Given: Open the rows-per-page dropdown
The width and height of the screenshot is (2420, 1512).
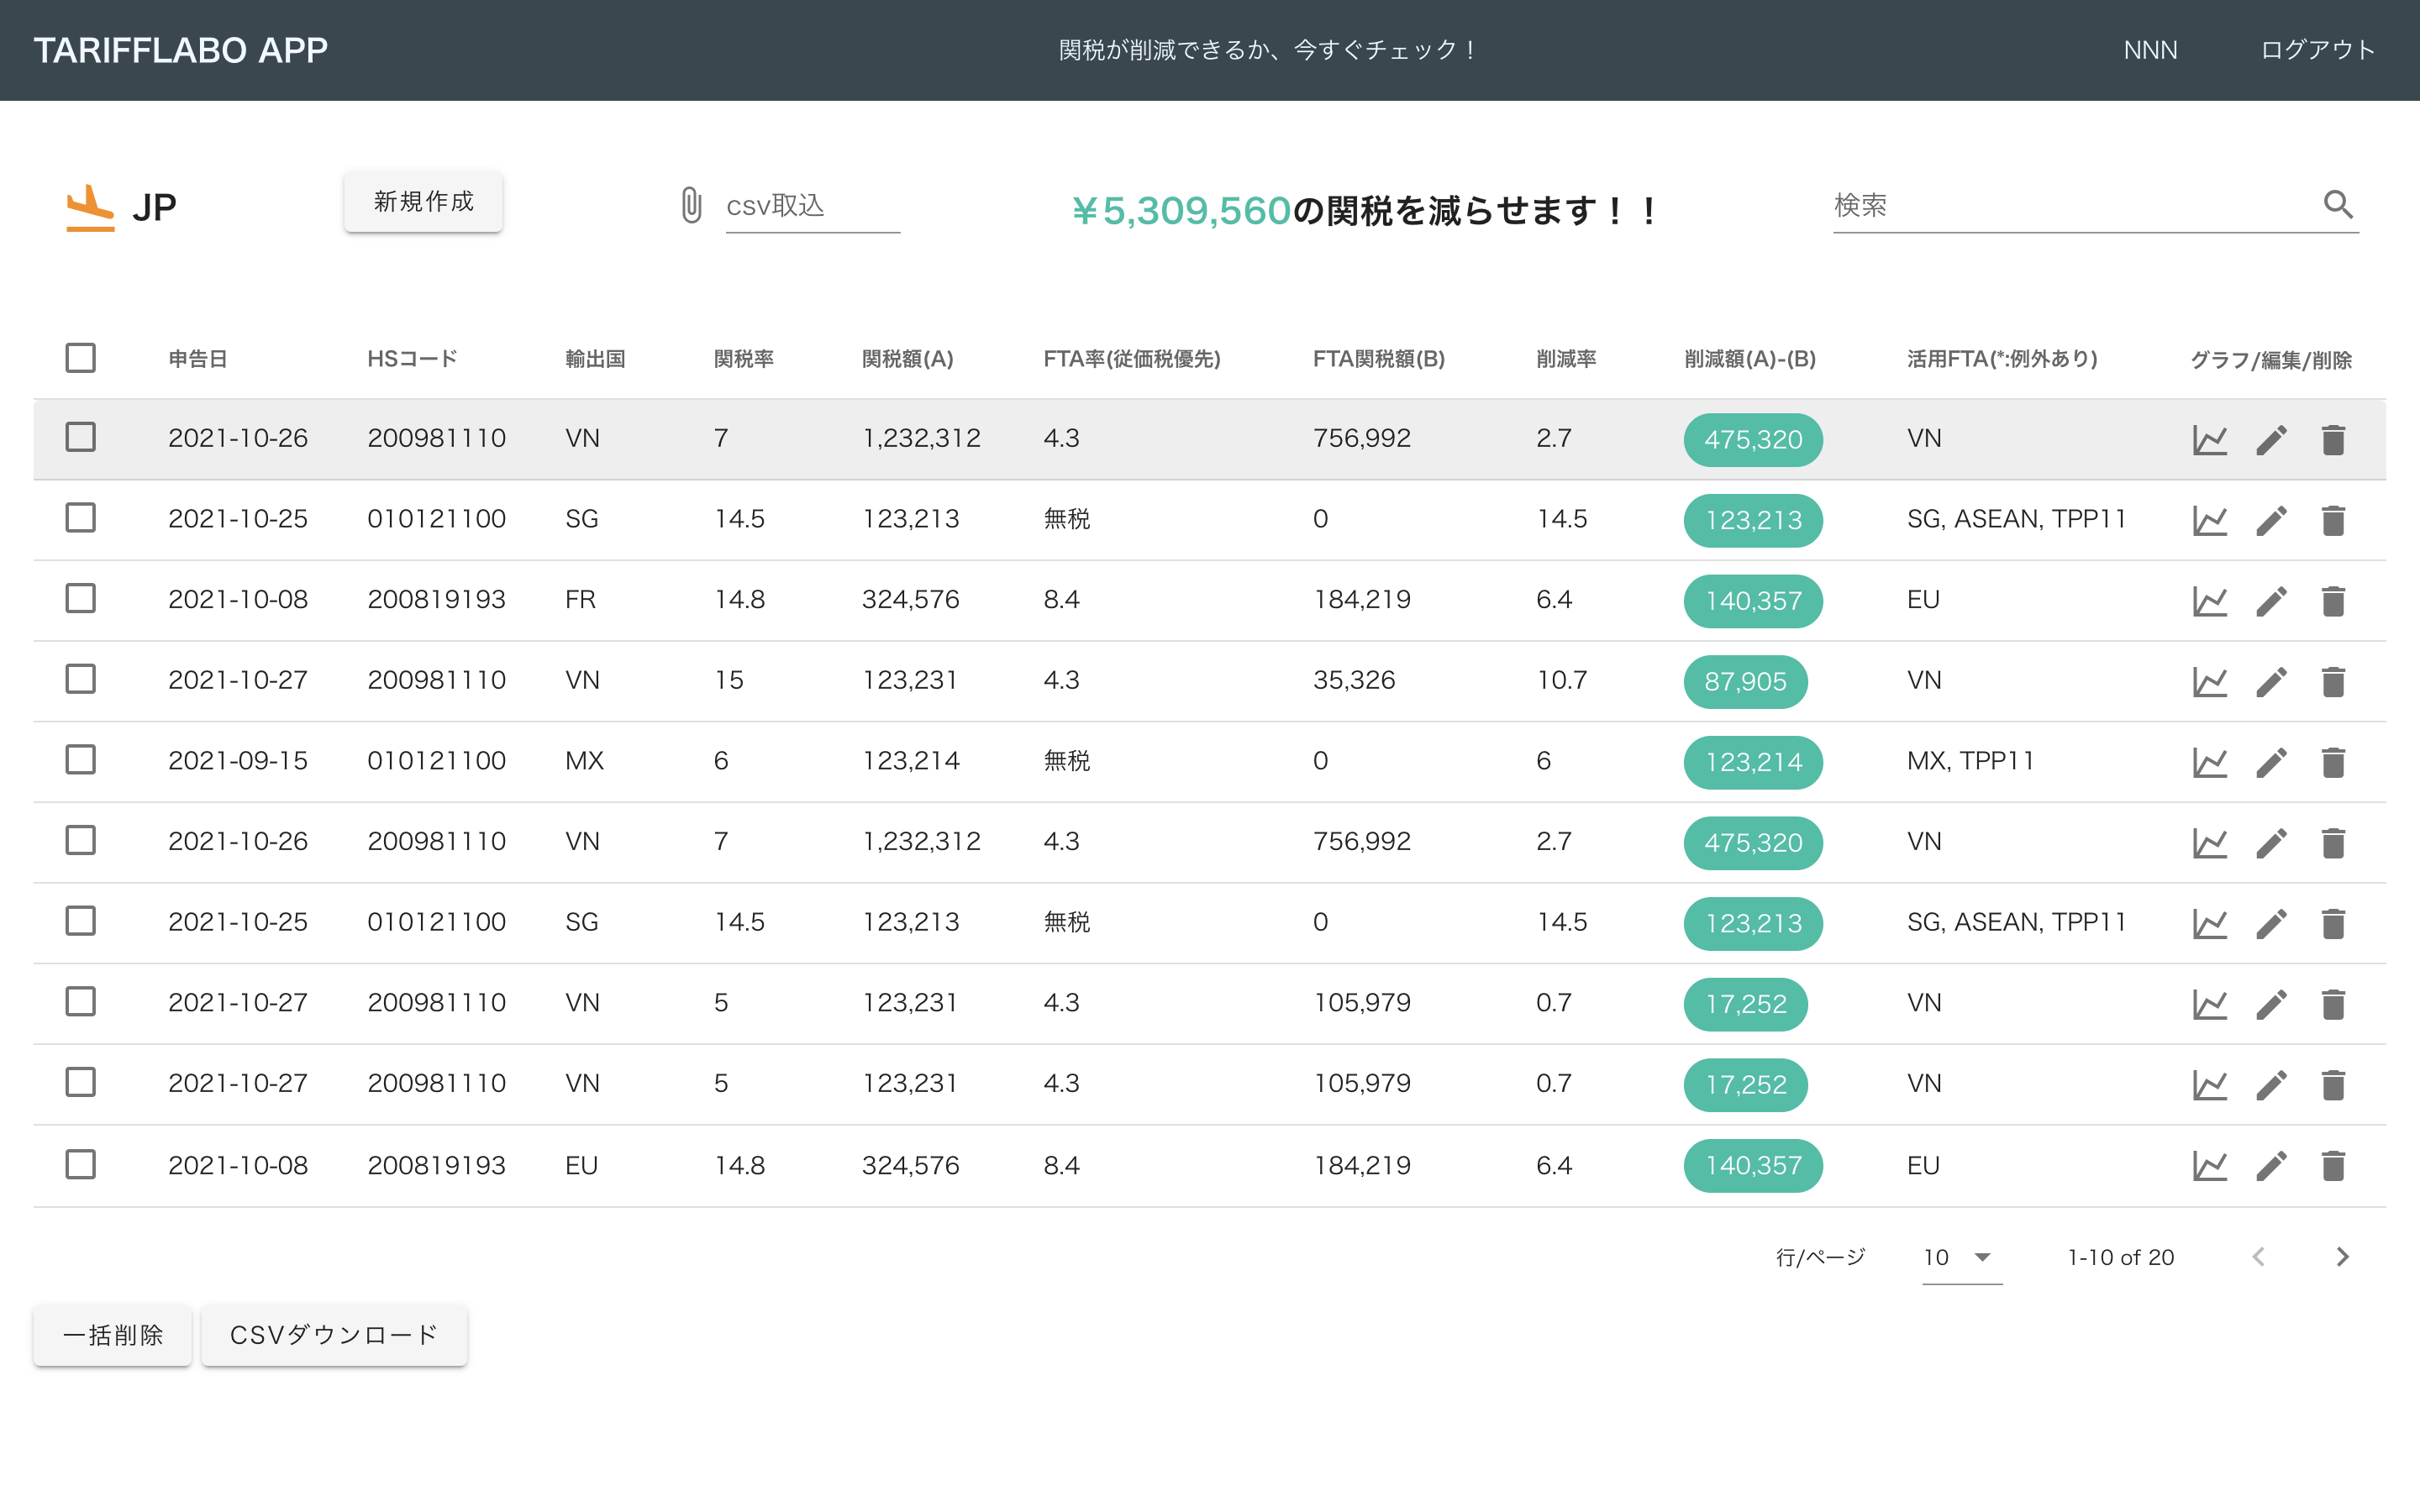Looking at the screenshot, I should click(x=1960, y=1258).
